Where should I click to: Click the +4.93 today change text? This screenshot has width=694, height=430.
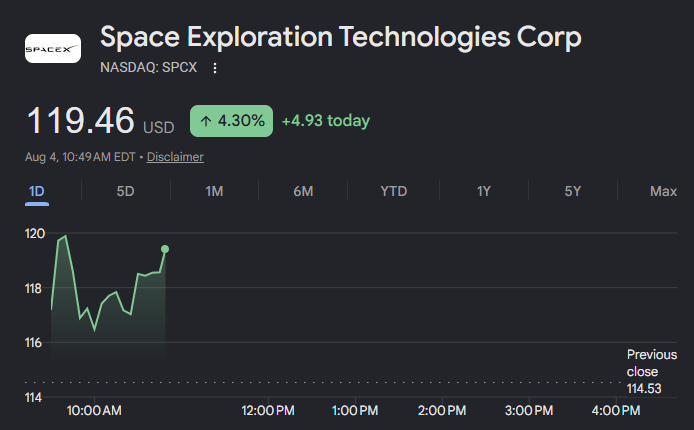326,121
